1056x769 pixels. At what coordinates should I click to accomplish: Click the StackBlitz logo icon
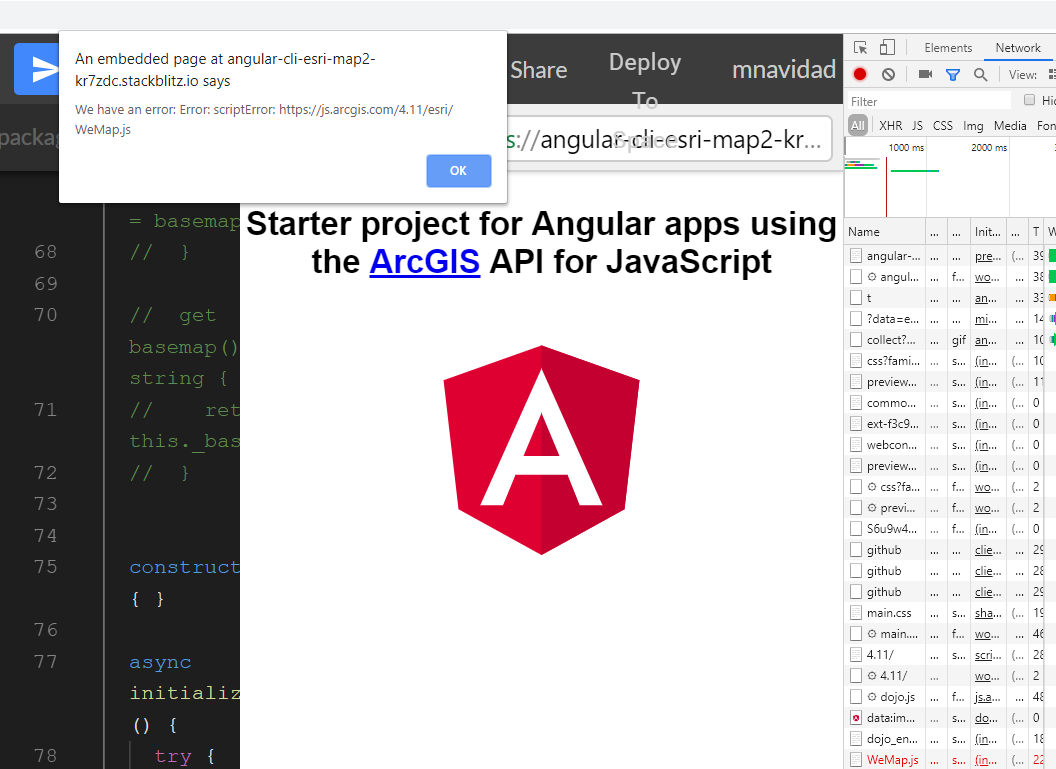(x=37, y=69)
